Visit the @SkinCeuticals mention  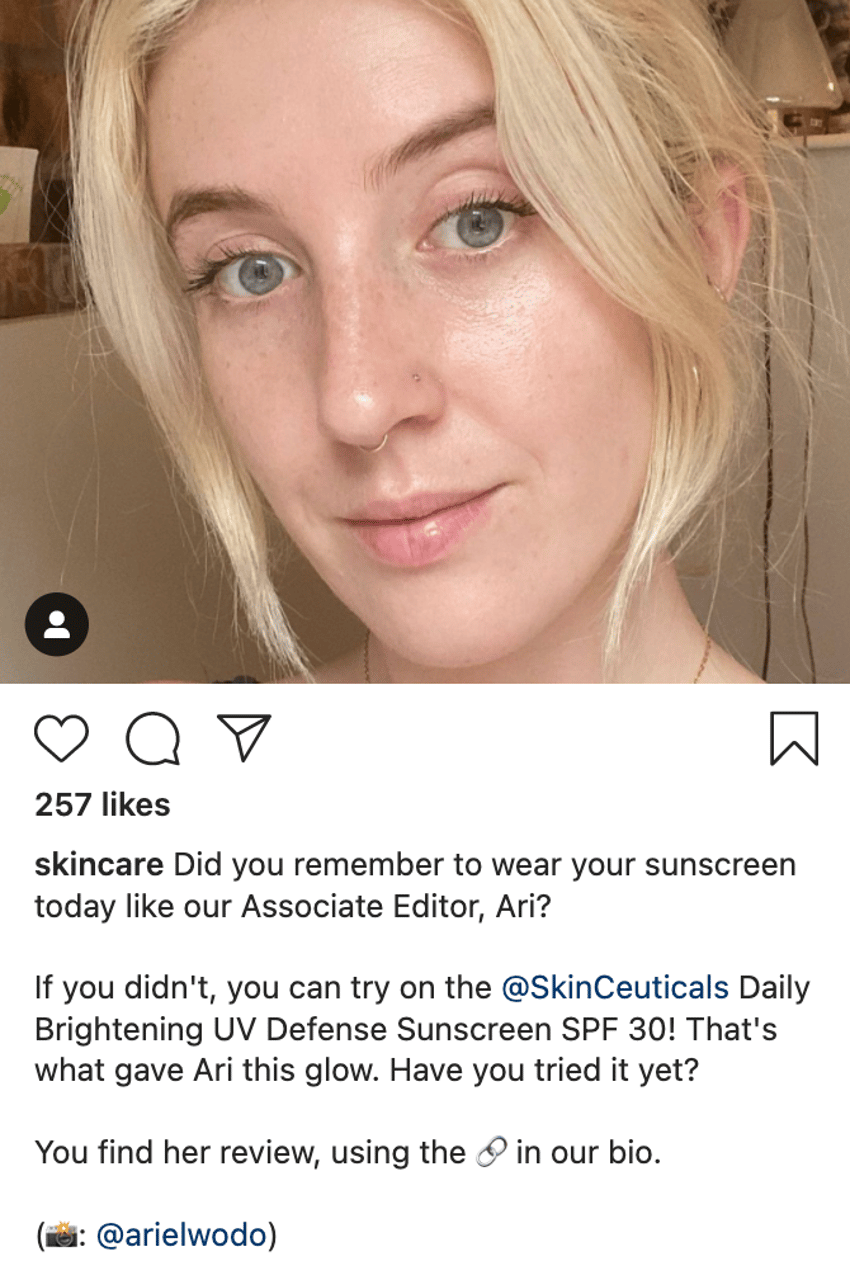point(615,988)
